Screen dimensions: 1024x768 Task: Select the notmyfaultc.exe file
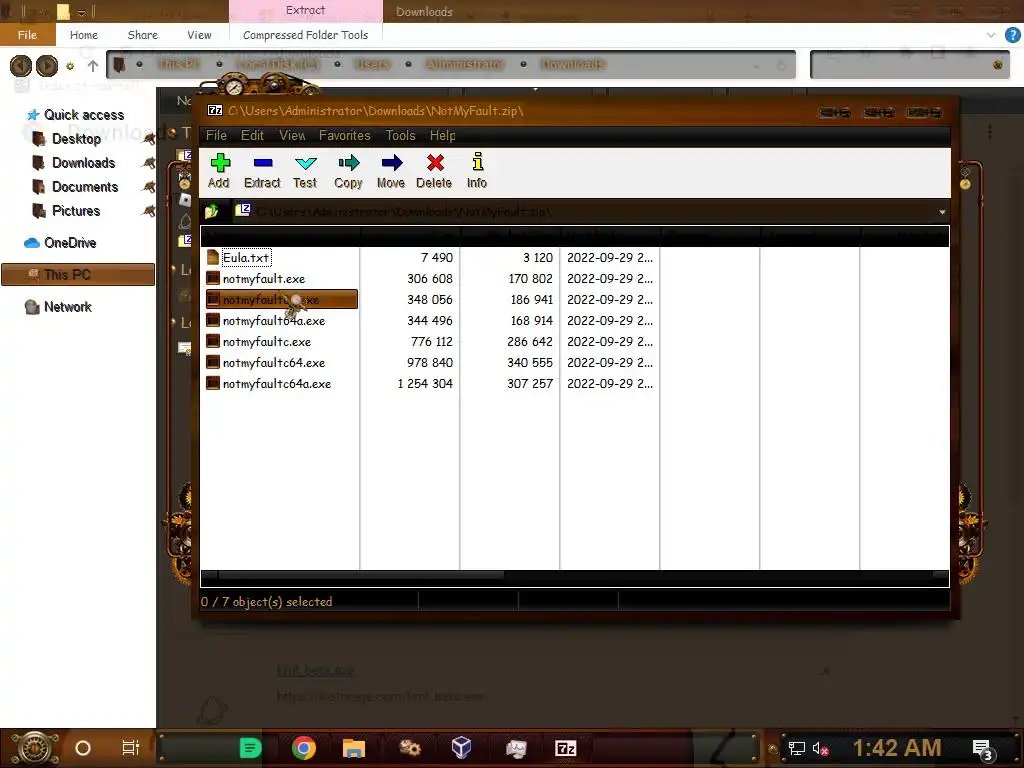coord(266,342)
